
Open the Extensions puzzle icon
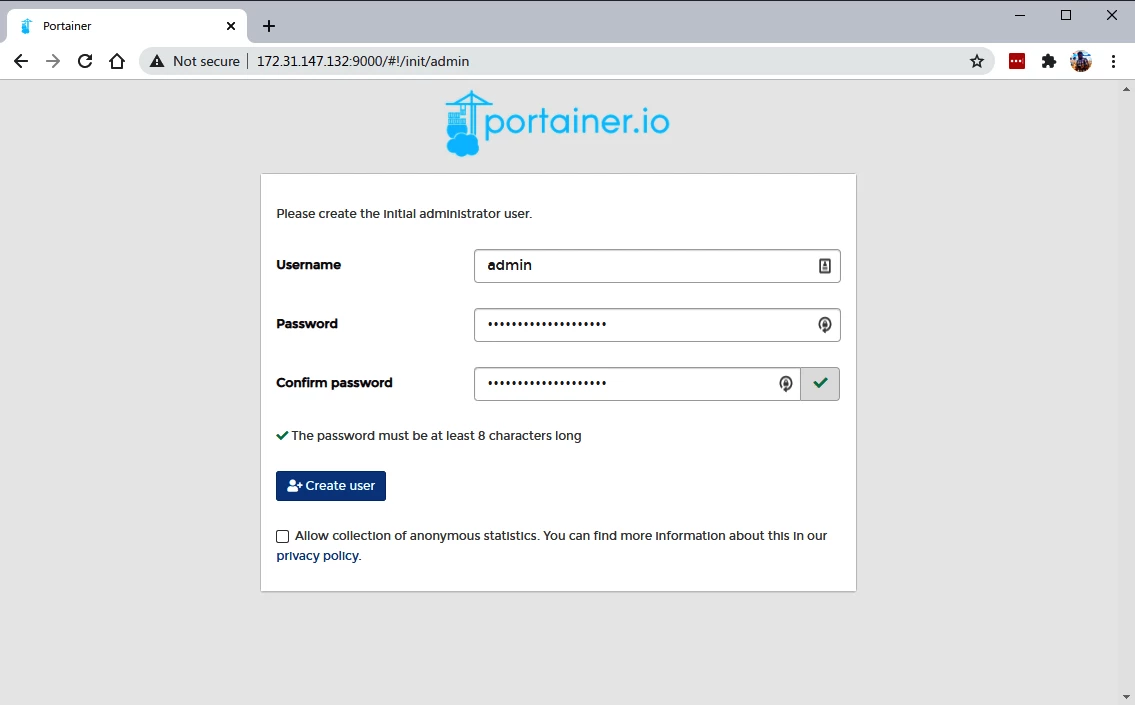click(1048, 61)
